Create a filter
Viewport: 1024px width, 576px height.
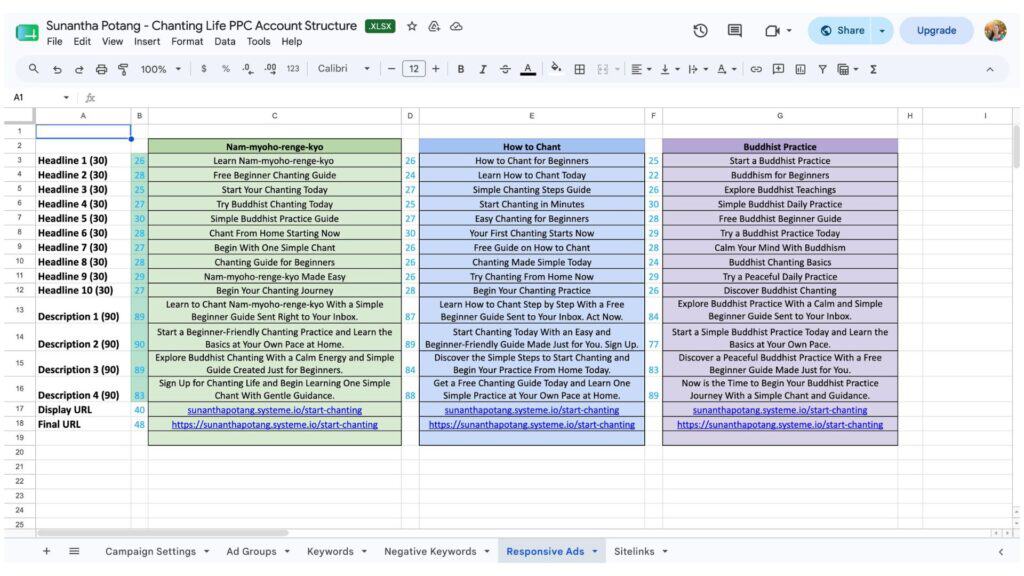pyautogui.click(x=822, y=69)
